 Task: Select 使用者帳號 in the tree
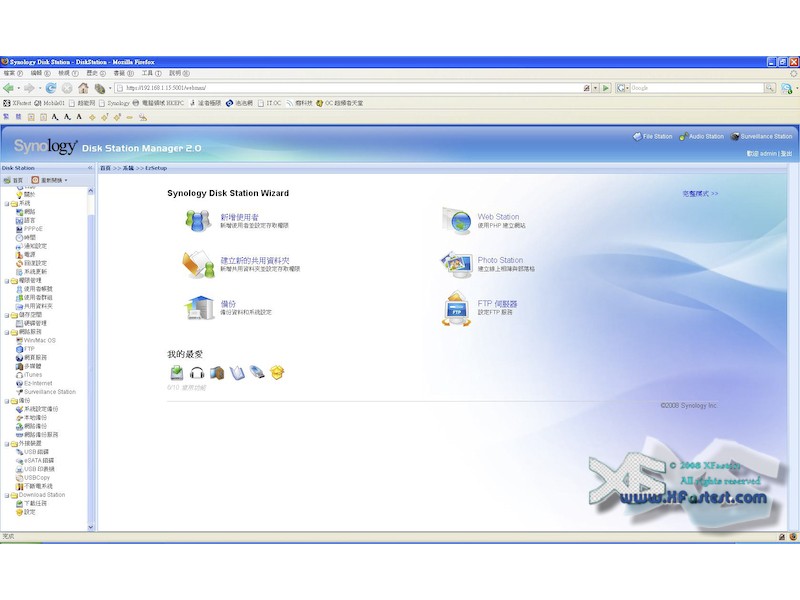click(35, 289)
